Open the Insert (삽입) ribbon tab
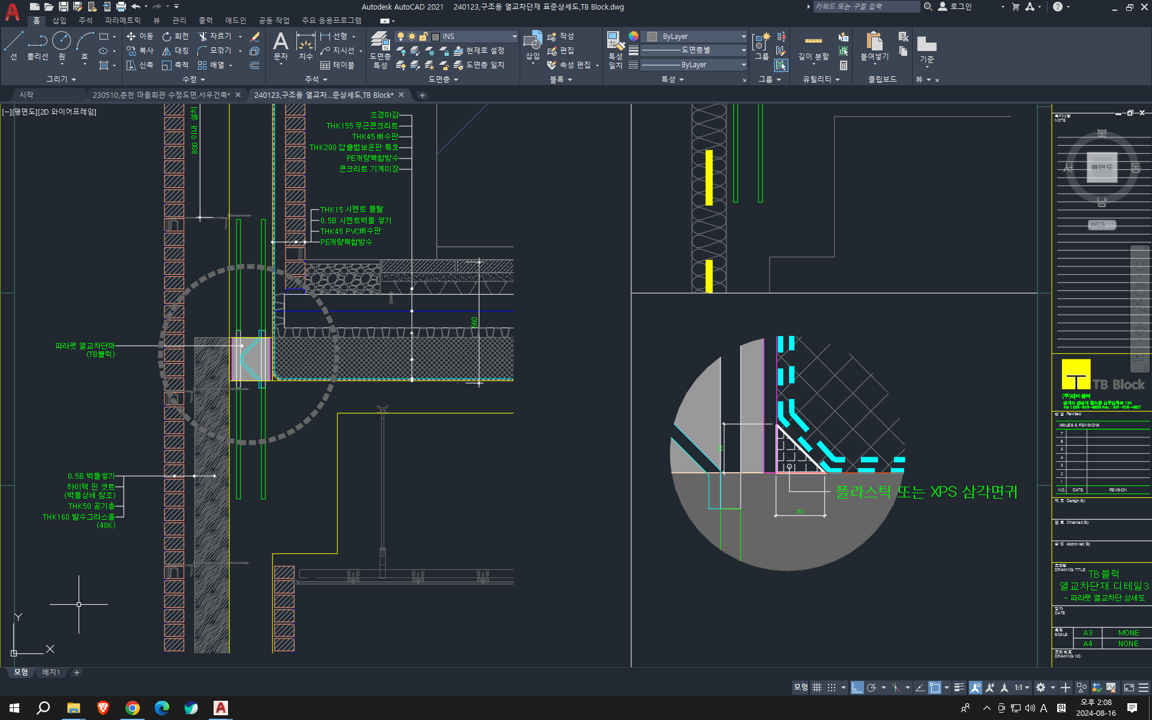This screenshot has height=720, width=1152. [59, 20]
